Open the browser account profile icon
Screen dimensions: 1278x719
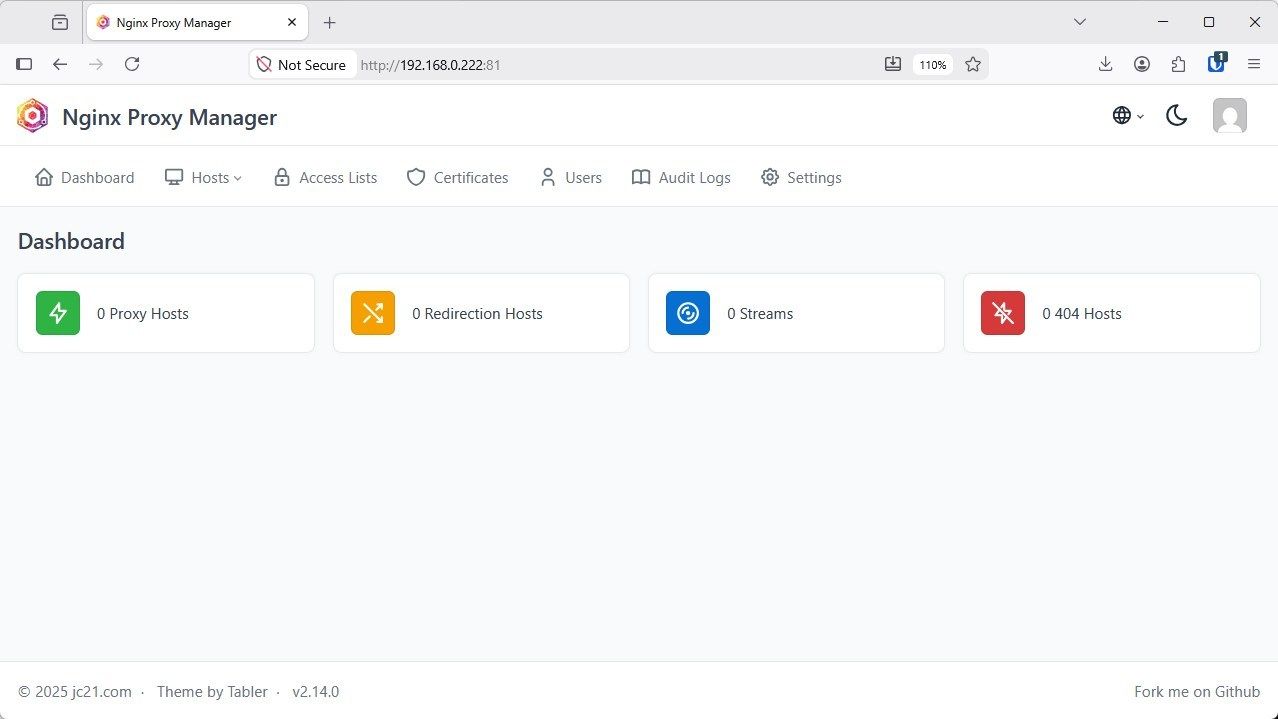(x=1142, y=64)
